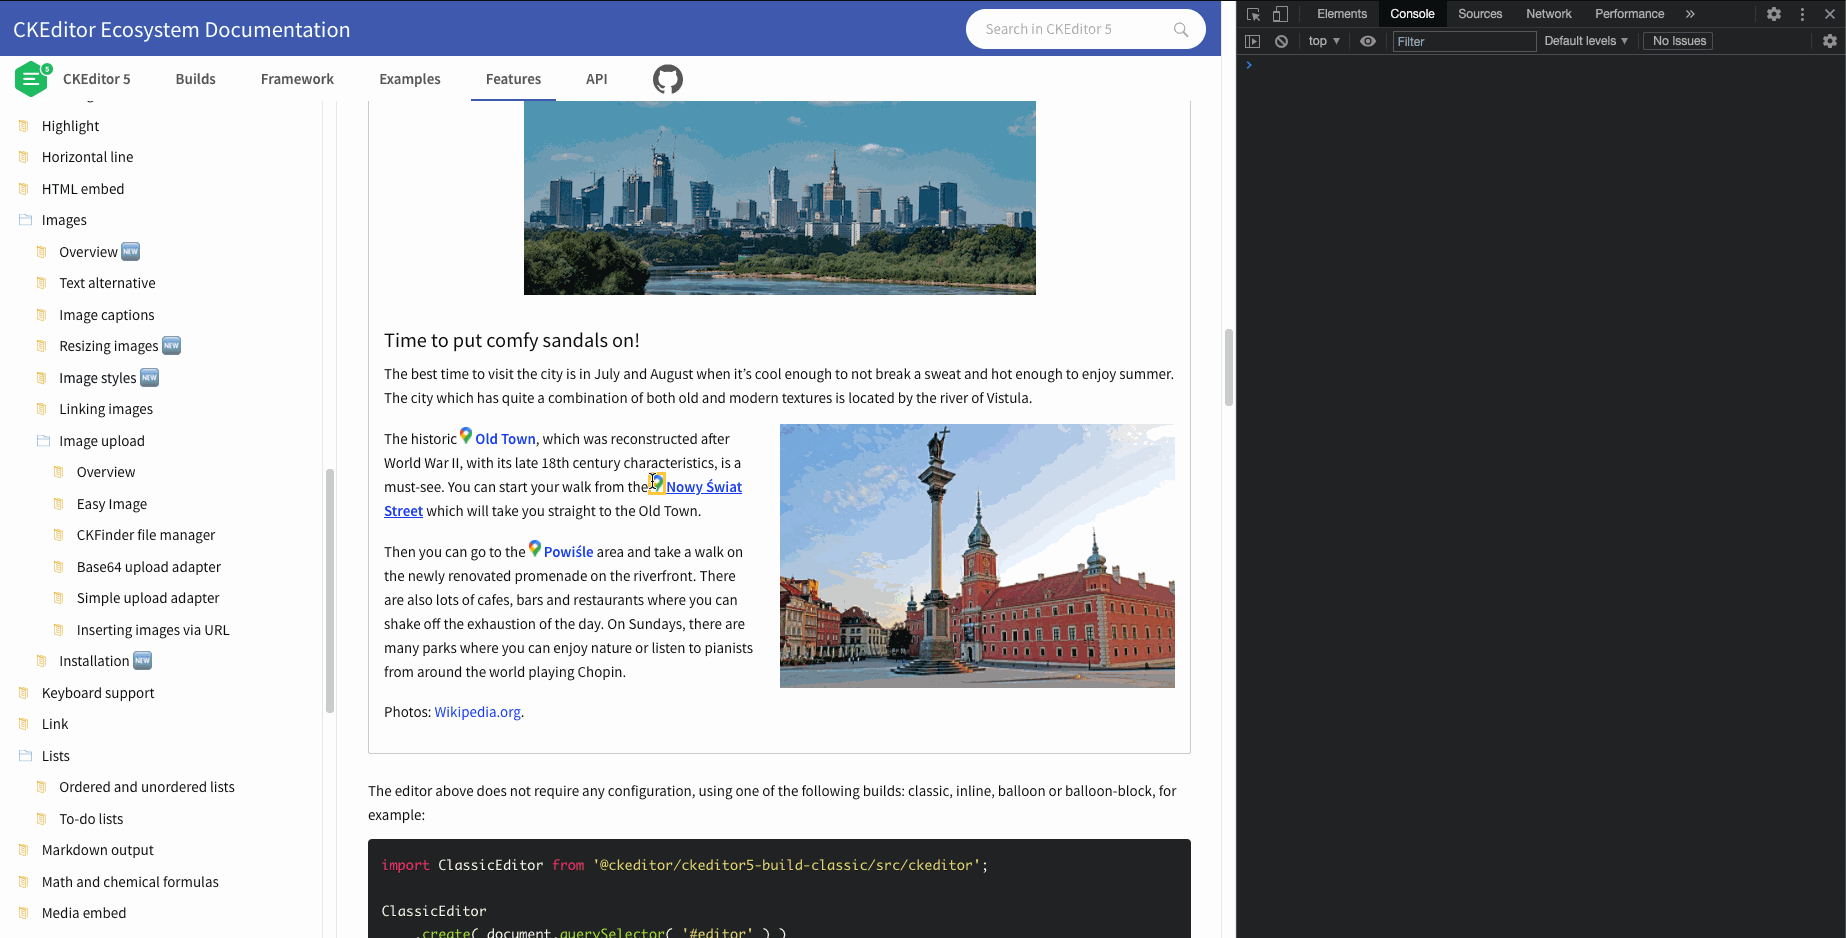This screenshot has width=1846, height=938.
Task: Follow the Powiśle link
Action: tap(569, 552)
